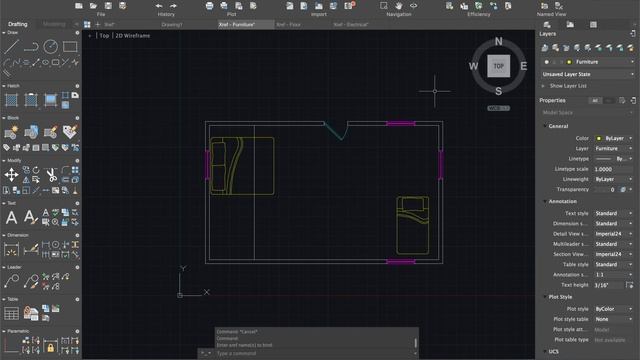Switch to the Modeling workspace tab
640x360 pixels.
point(54,24)
